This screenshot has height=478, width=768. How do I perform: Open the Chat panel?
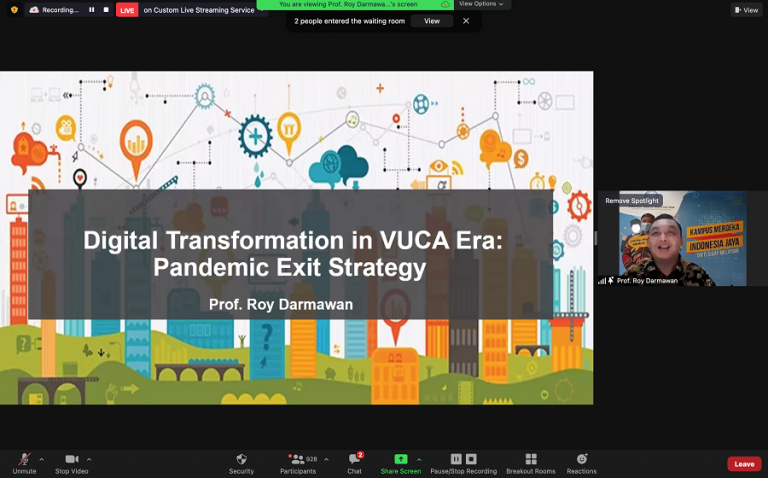point(355,463)
